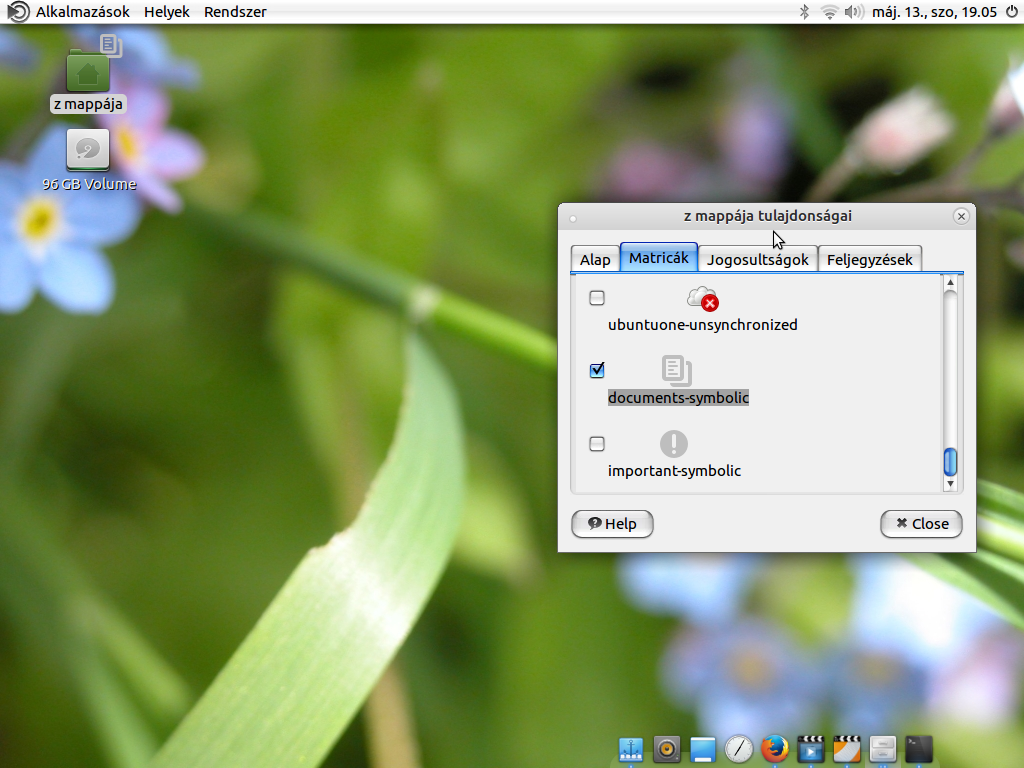
Task: Click the scrollbar up arrow in emblem list
Action: click(950, 282)
